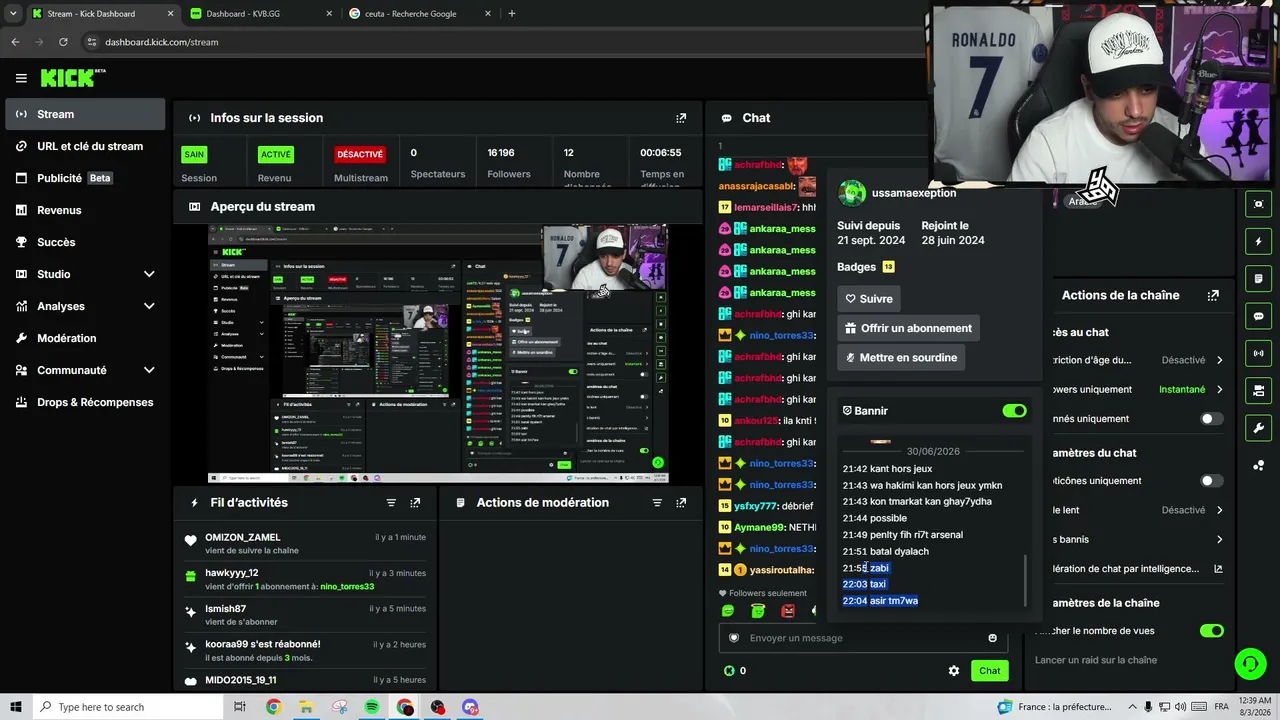Click the Envoyer un message field
The image size is (1280, 720).
click(x=863, y=638)
